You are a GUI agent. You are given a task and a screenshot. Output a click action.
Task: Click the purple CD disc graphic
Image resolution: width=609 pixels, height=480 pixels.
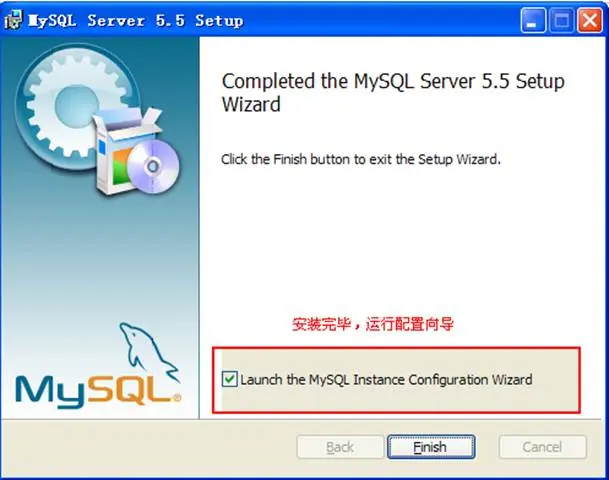click(x=154, y=166)
